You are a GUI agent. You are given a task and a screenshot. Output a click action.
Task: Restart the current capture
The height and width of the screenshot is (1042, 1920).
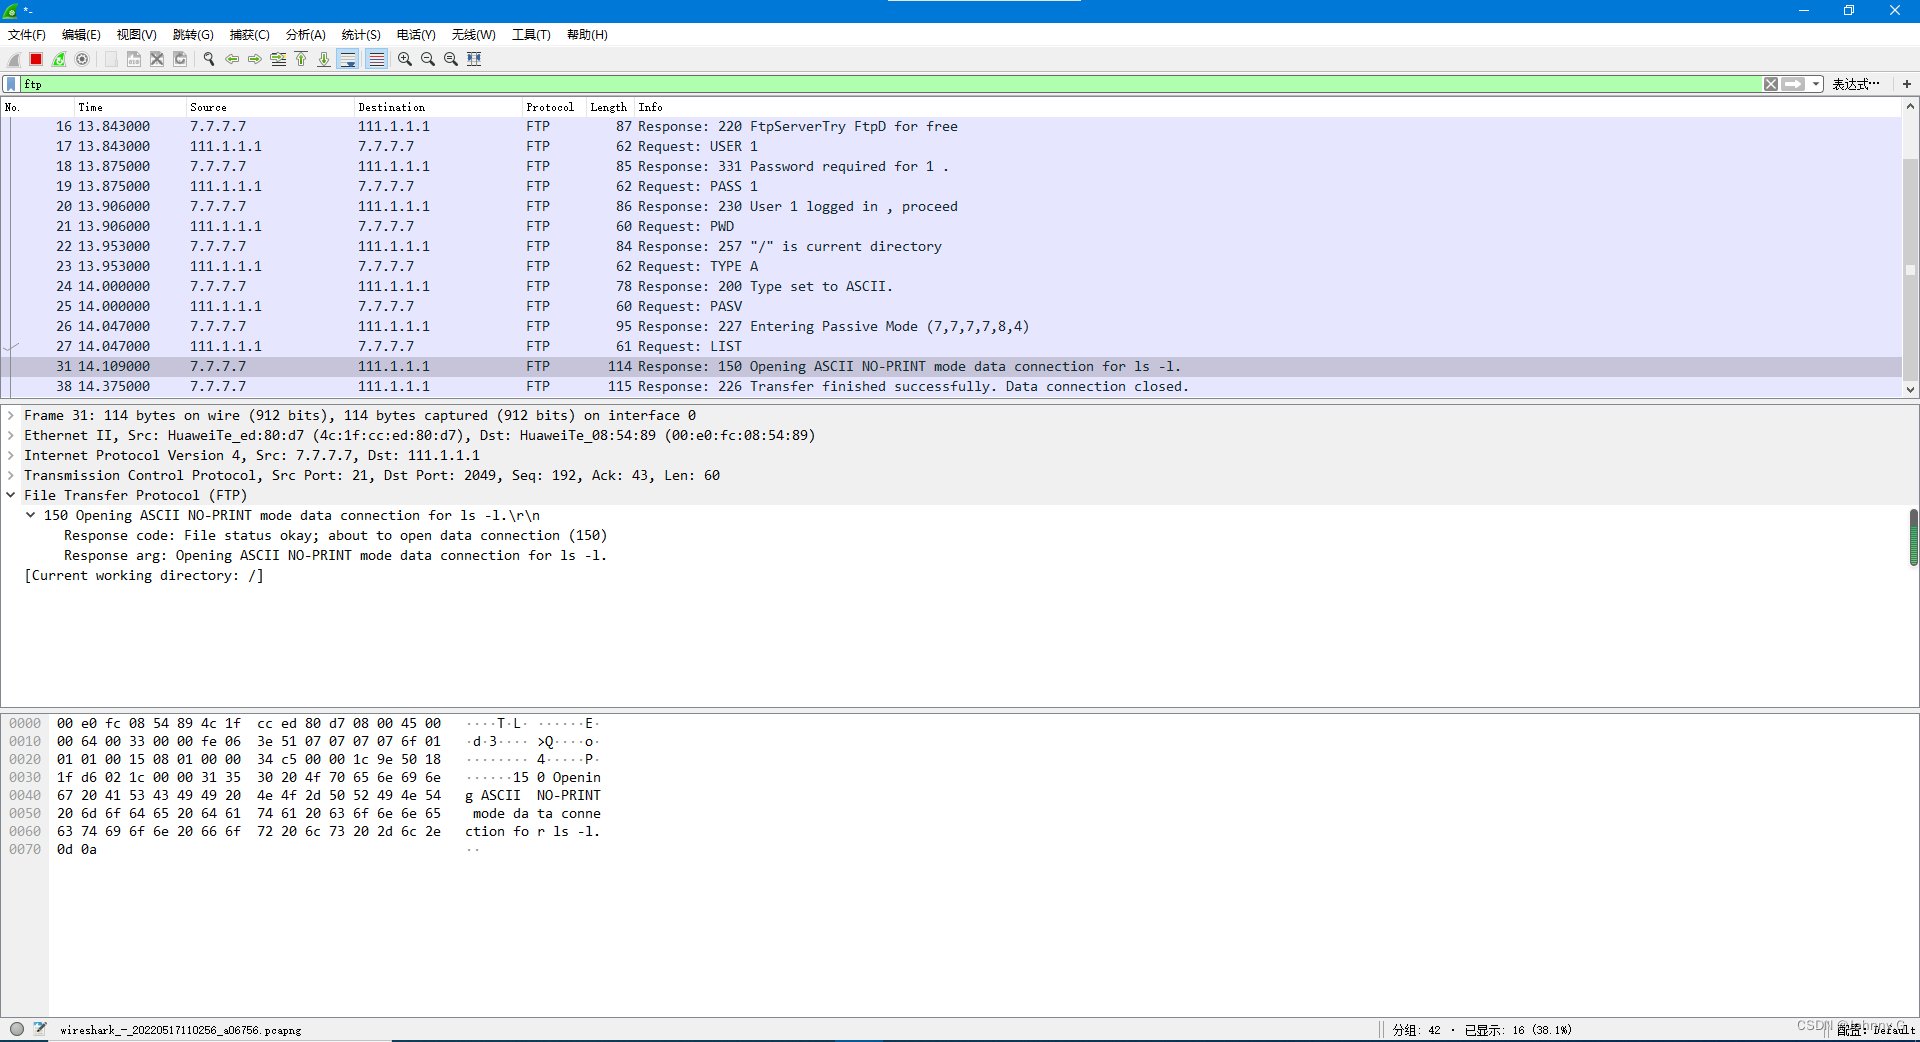(59, 59)
